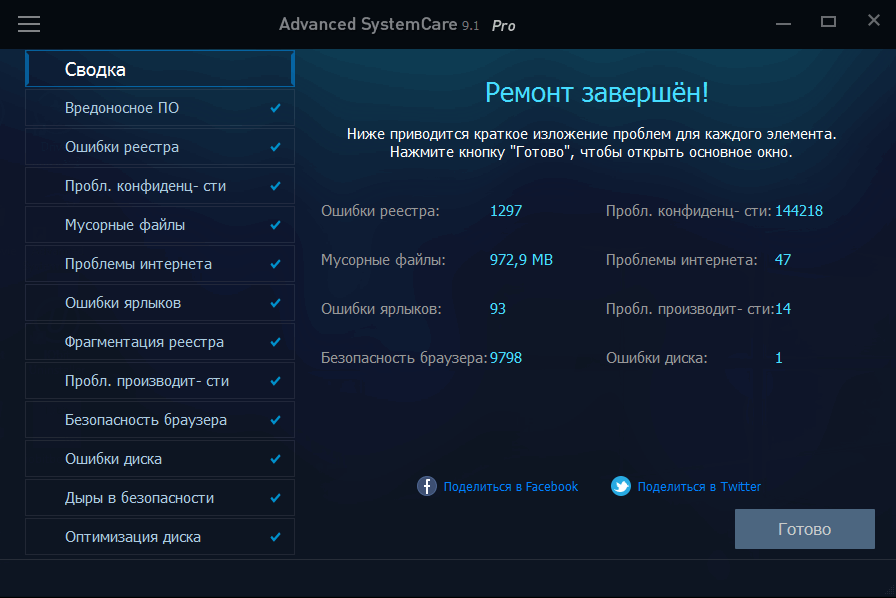Open Дыры в безопасности sidebar item
The image size is (896, 598).
coord(160,497)
